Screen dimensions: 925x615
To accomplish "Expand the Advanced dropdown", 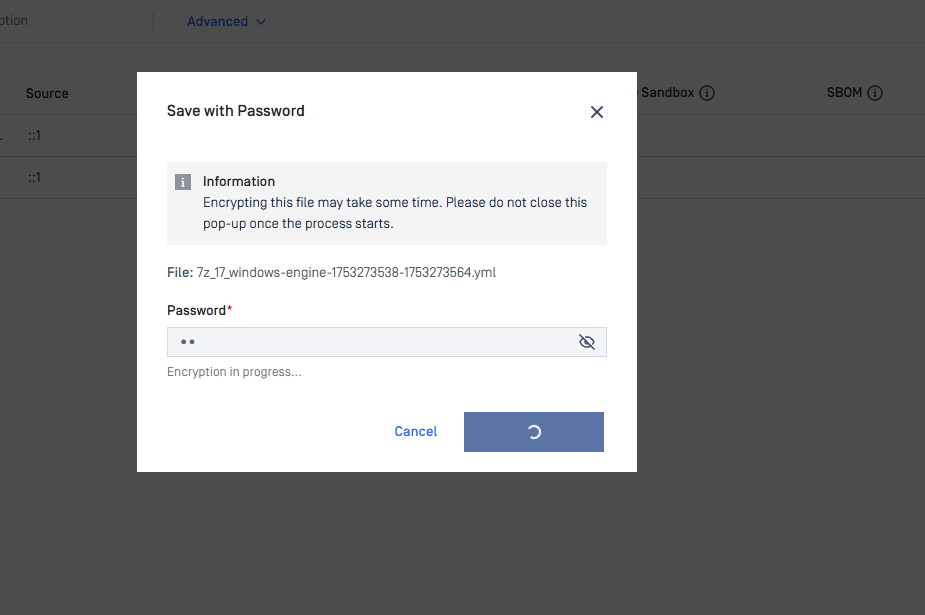I will (x=227, y=21).
